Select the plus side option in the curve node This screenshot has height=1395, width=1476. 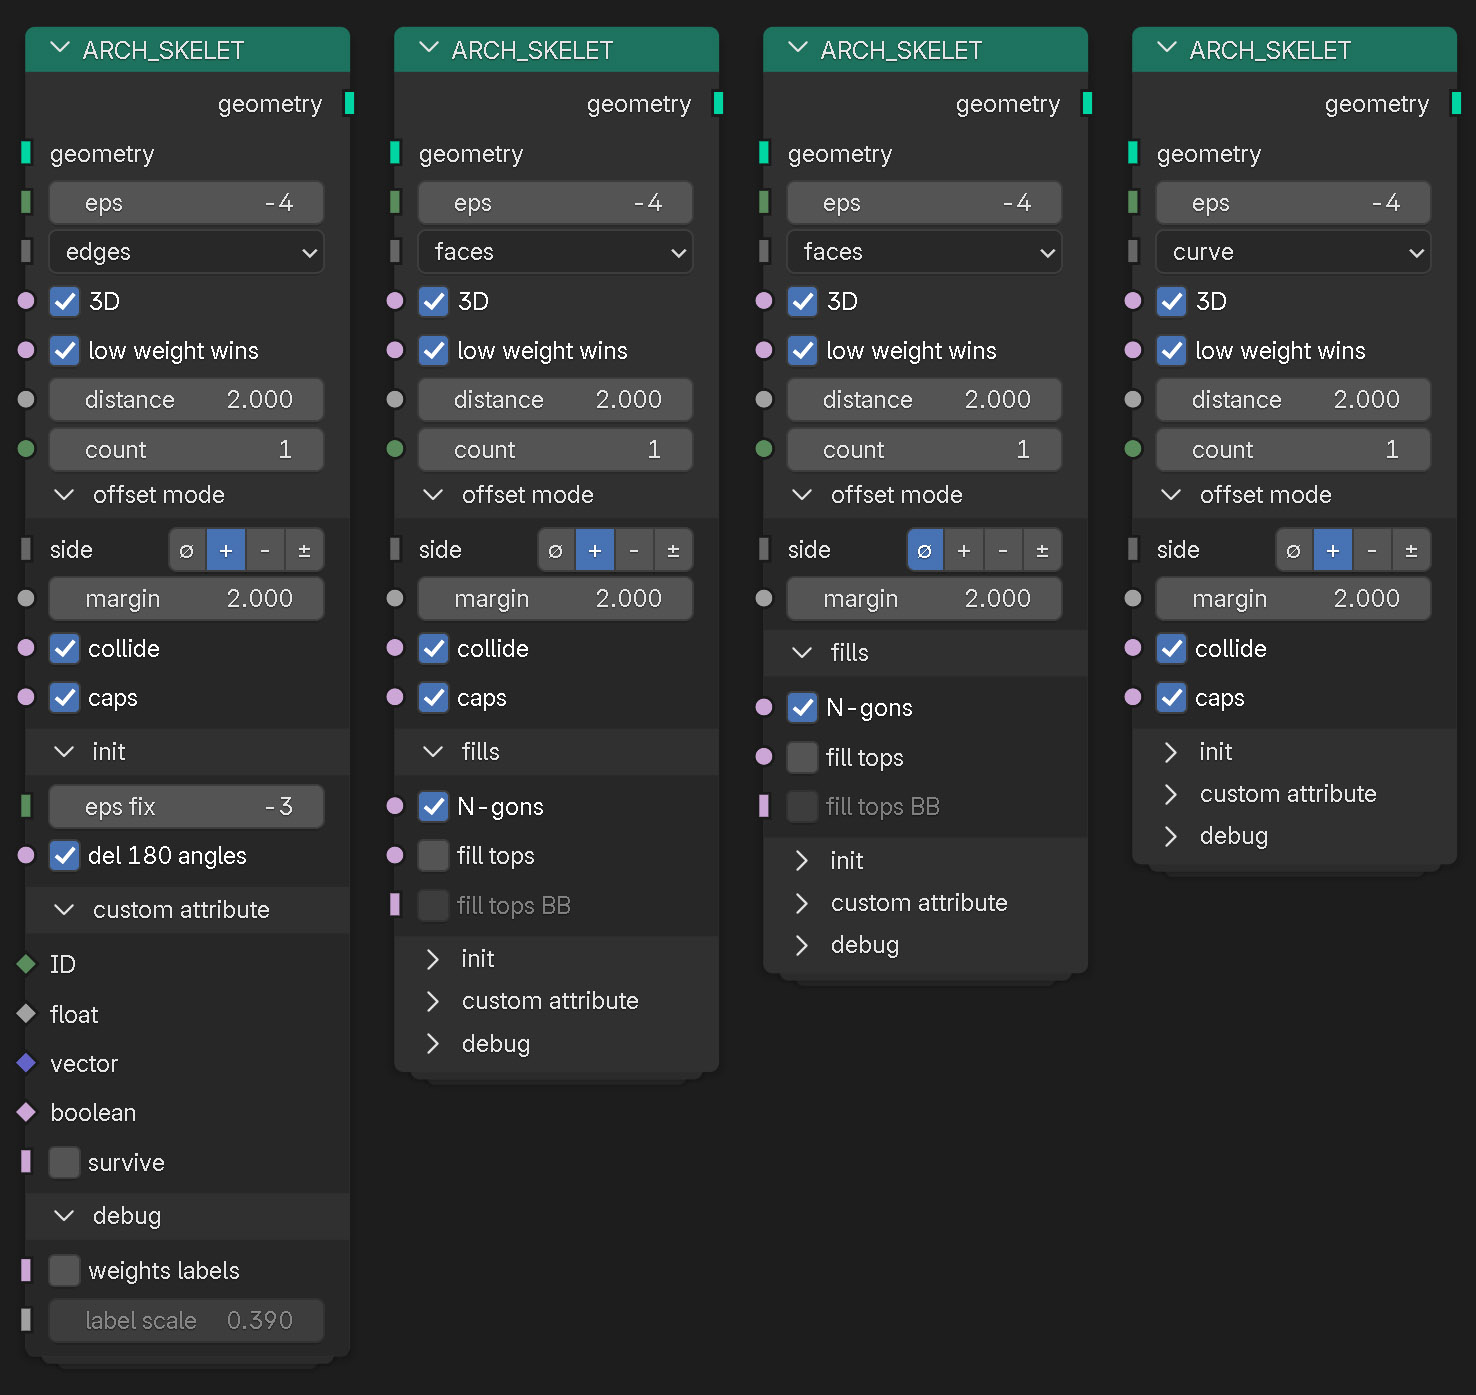[x=1333, y=550]
